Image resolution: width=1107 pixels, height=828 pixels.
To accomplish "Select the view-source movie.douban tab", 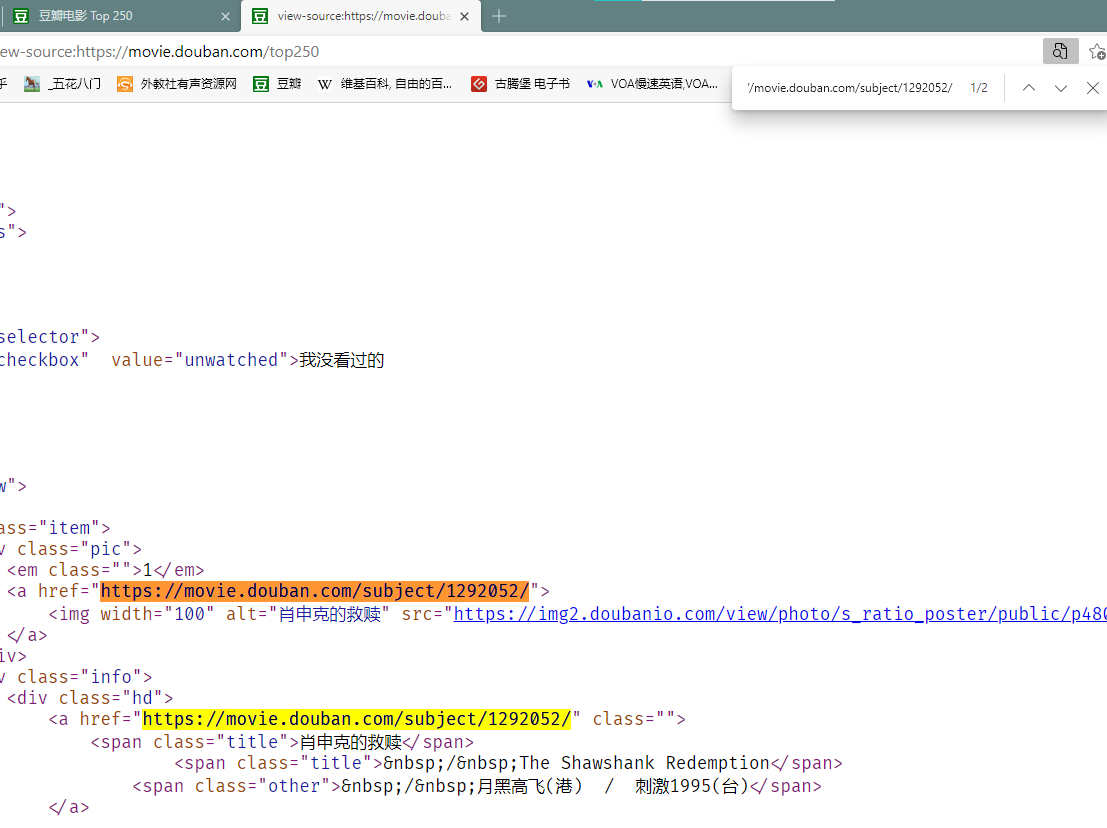I will pyautogui.click(x=361, y=16).
